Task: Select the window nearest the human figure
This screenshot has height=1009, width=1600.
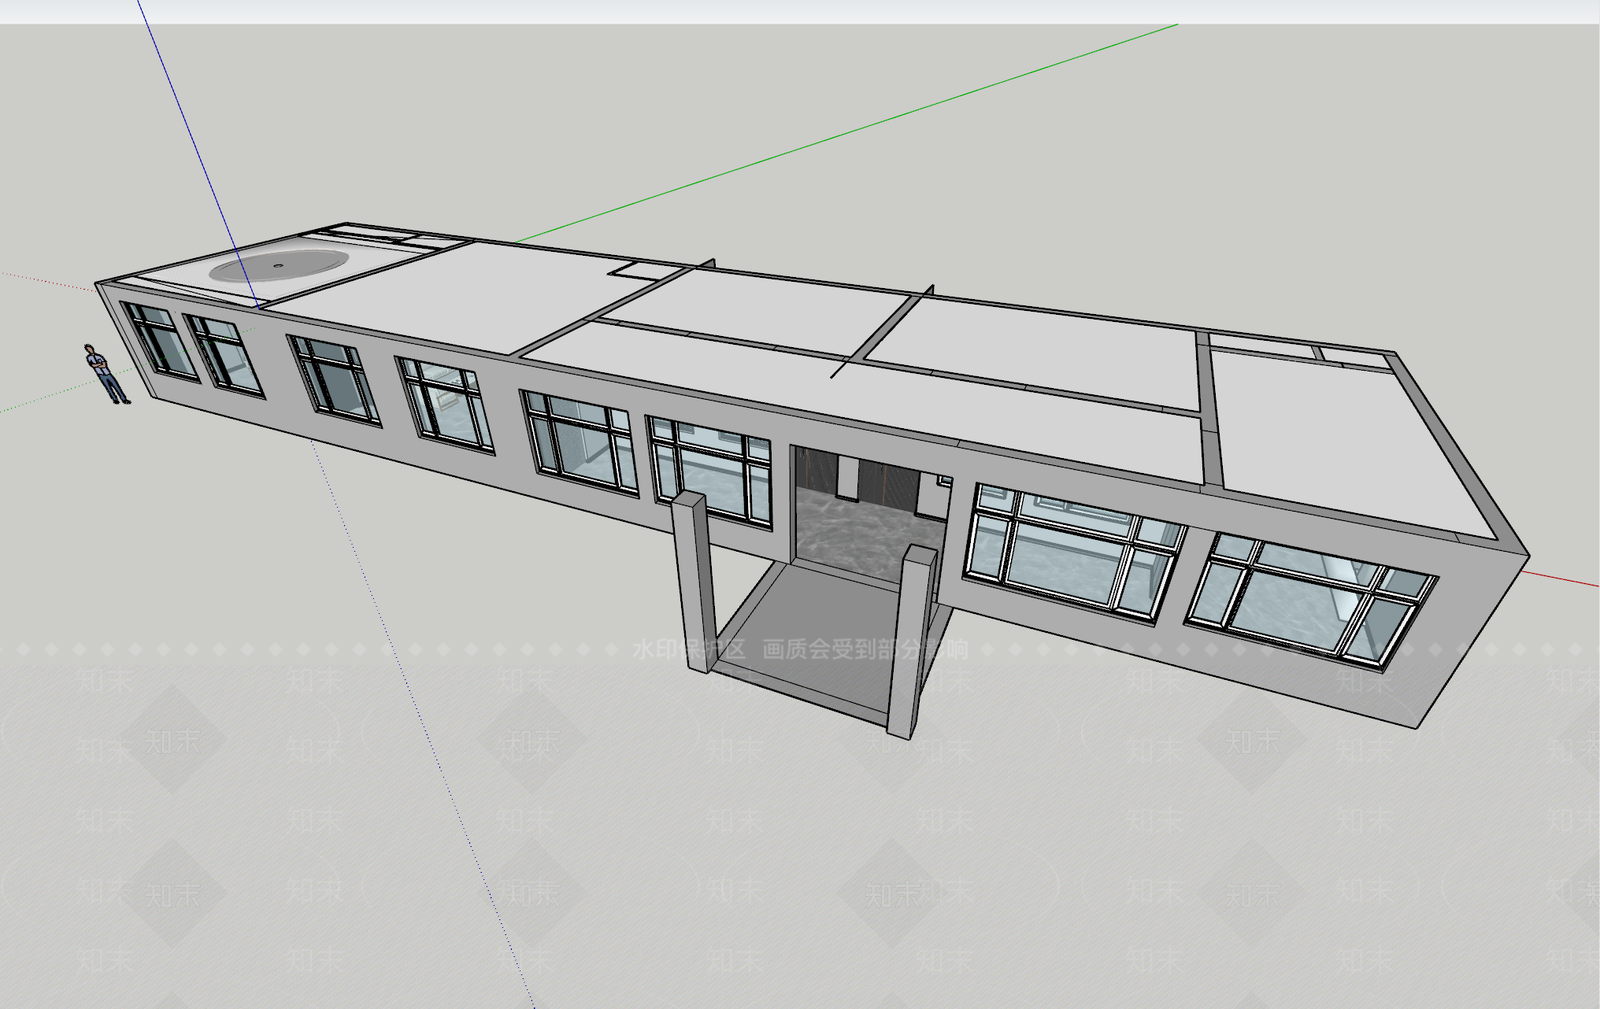Action: pyautogui.click(x=160, y=340)
